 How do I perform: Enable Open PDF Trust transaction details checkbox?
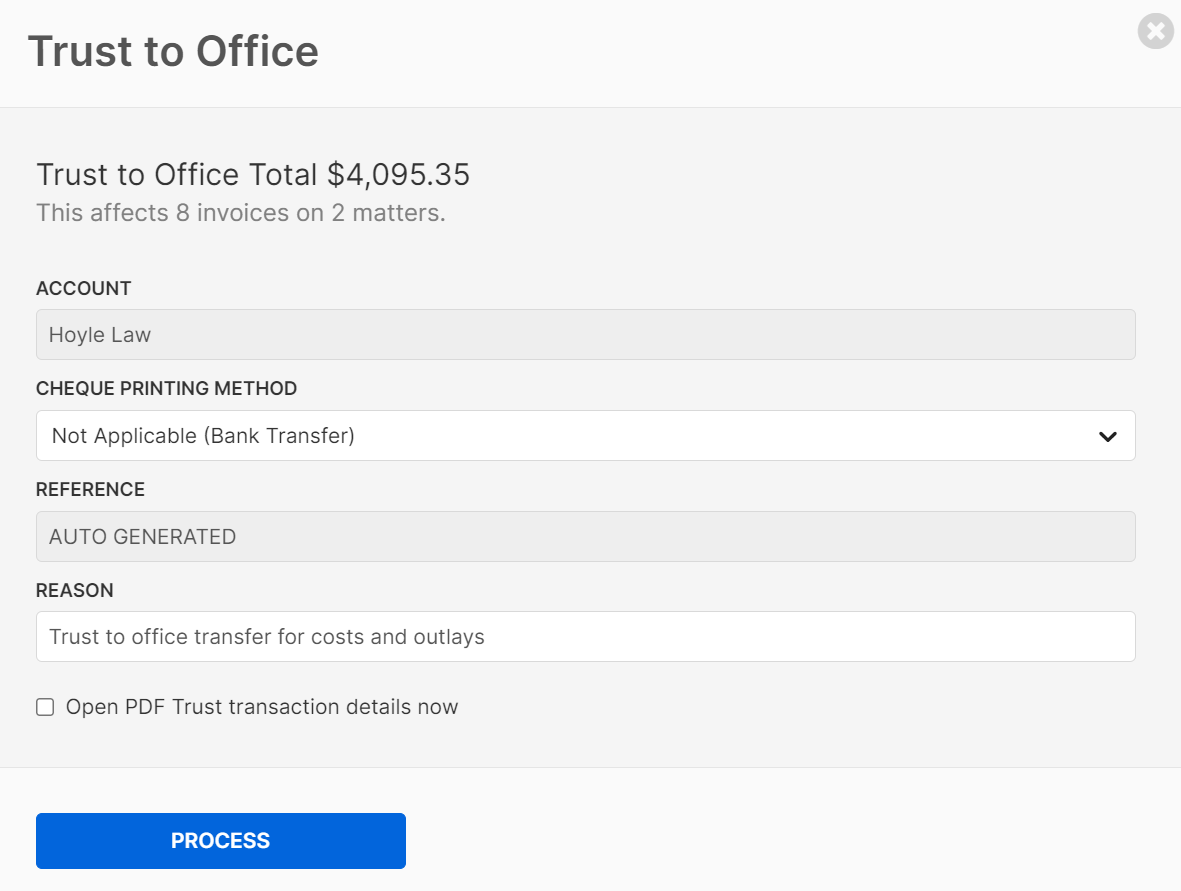click(45, 707)
